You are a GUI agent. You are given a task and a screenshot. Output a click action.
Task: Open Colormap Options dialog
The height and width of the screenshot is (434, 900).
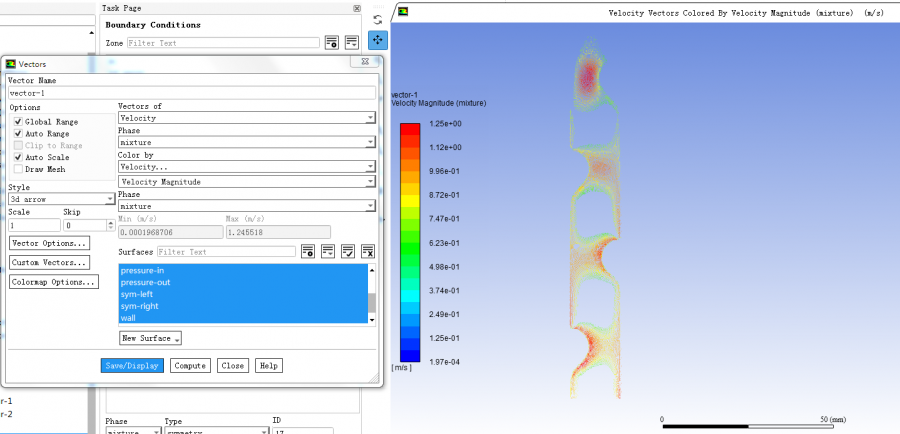[54, 282]
